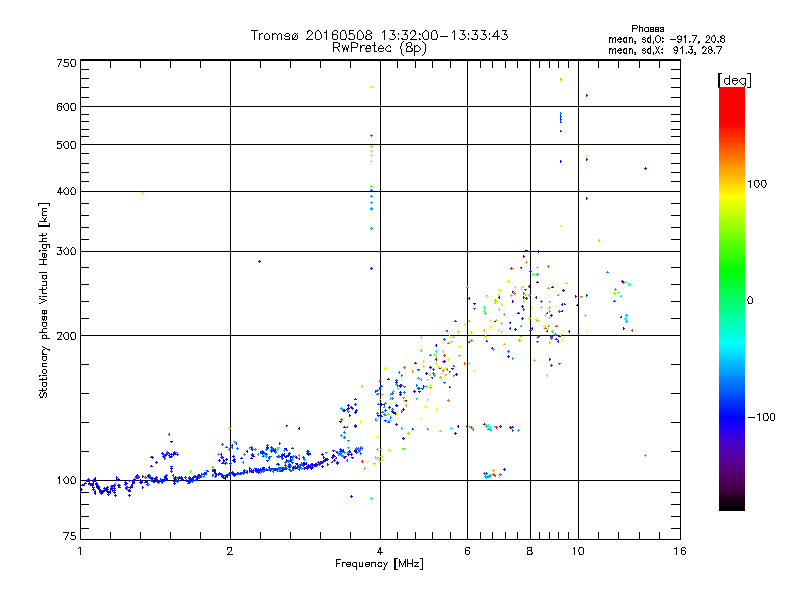The height and width of the screenshot is (600, 800).
Task: Click the x-axis tick label '1'
Action: 80,551
